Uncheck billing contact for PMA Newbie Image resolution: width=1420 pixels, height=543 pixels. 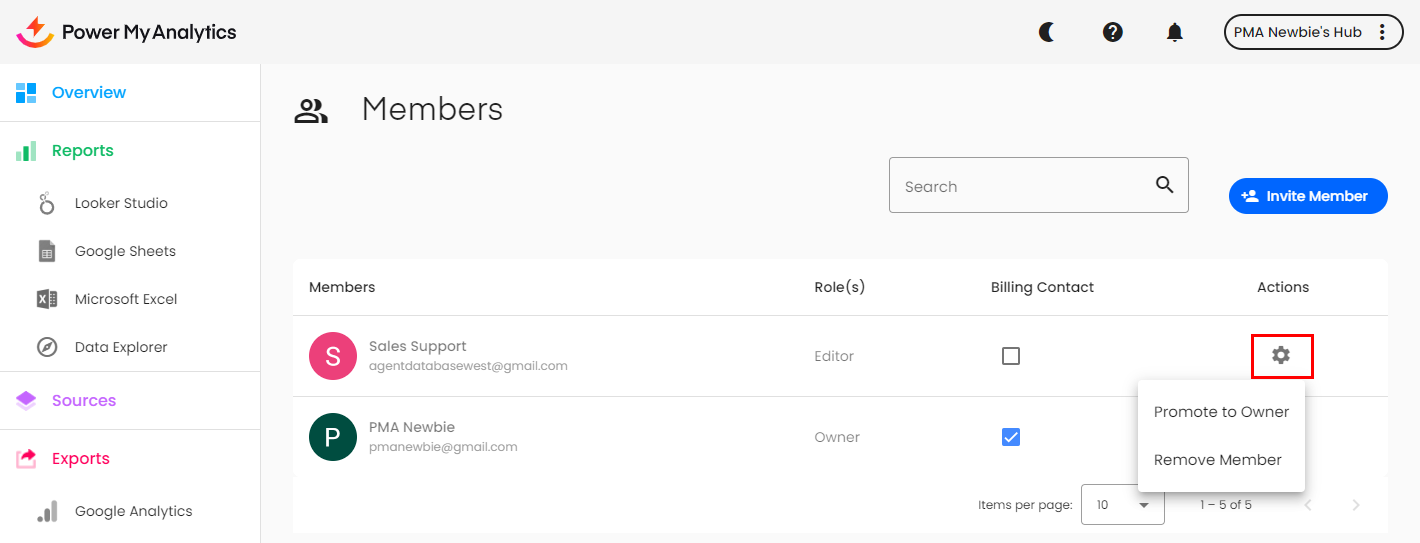(x=1011, y=437)
